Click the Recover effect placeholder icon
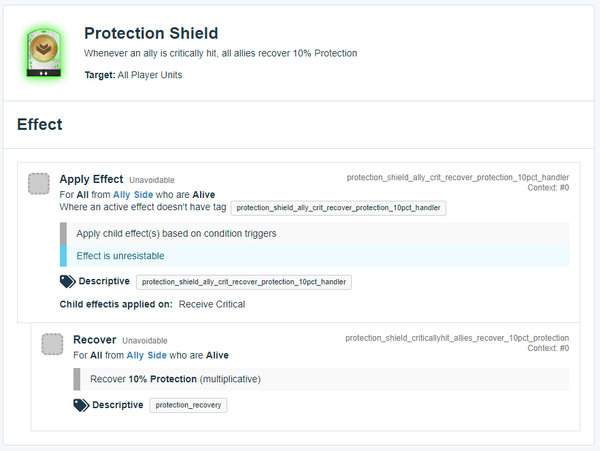The width and height of the screenshot is (600, 451). [52, 344]
